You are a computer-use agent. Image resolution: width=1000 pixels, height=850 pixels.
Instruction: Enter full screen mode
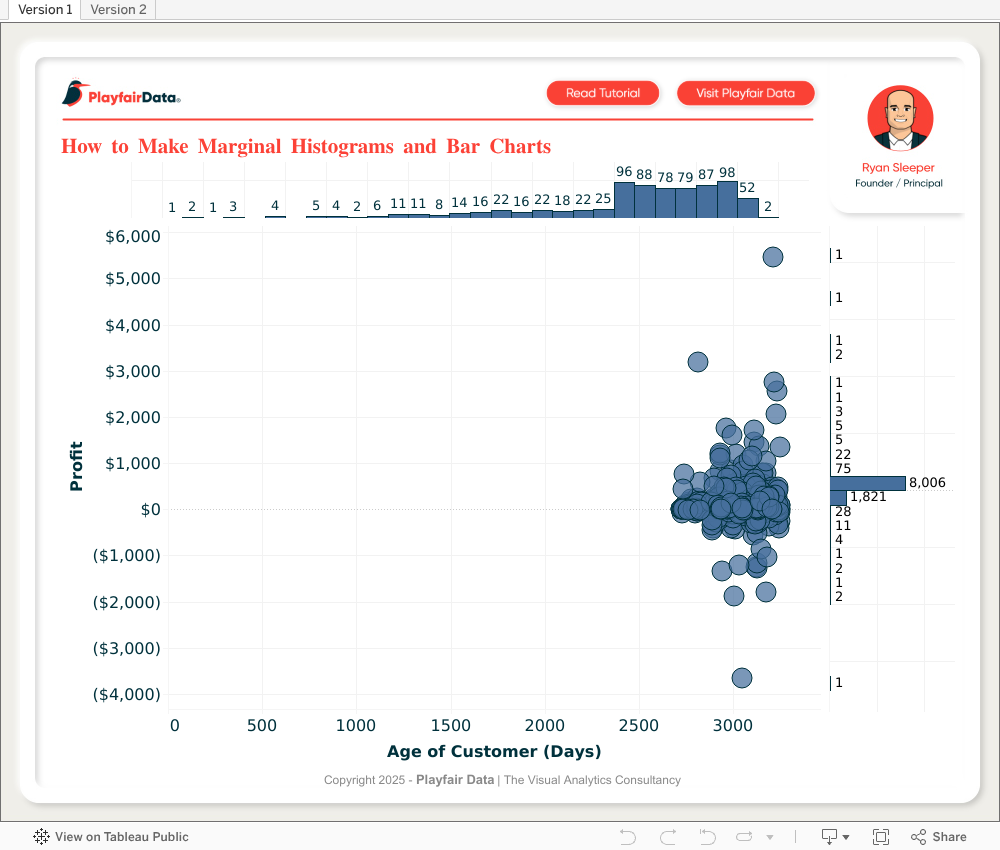click(881, 837)
